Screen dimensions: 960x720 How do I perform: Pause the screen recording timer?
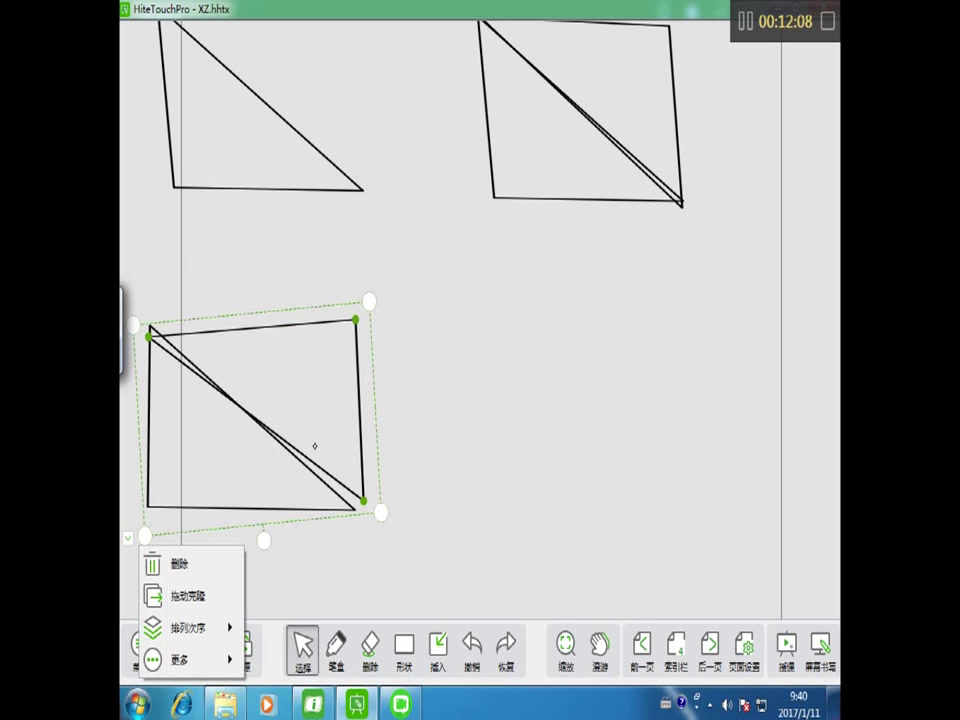click(745, 21)
